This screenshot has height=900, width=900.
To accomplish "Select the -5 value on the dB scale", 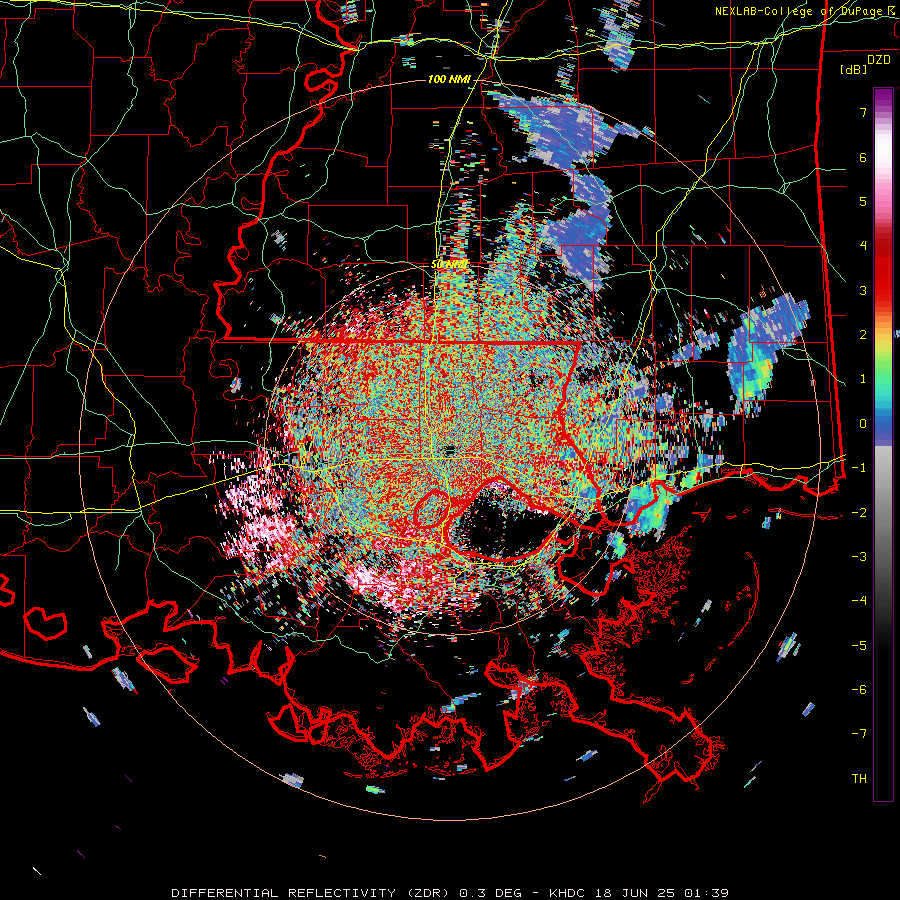I will (x=859, y=645).
